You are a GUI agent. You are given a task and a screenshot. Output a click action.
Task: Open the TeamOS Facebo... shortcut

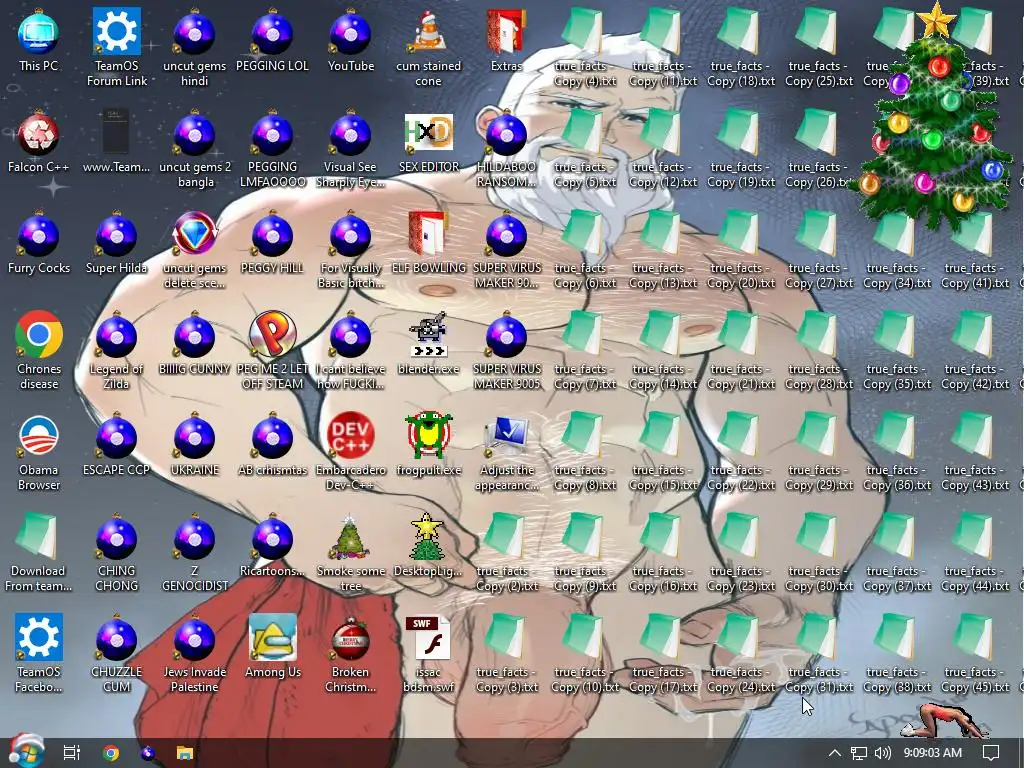pyautogui.click(x=39, y=654)
